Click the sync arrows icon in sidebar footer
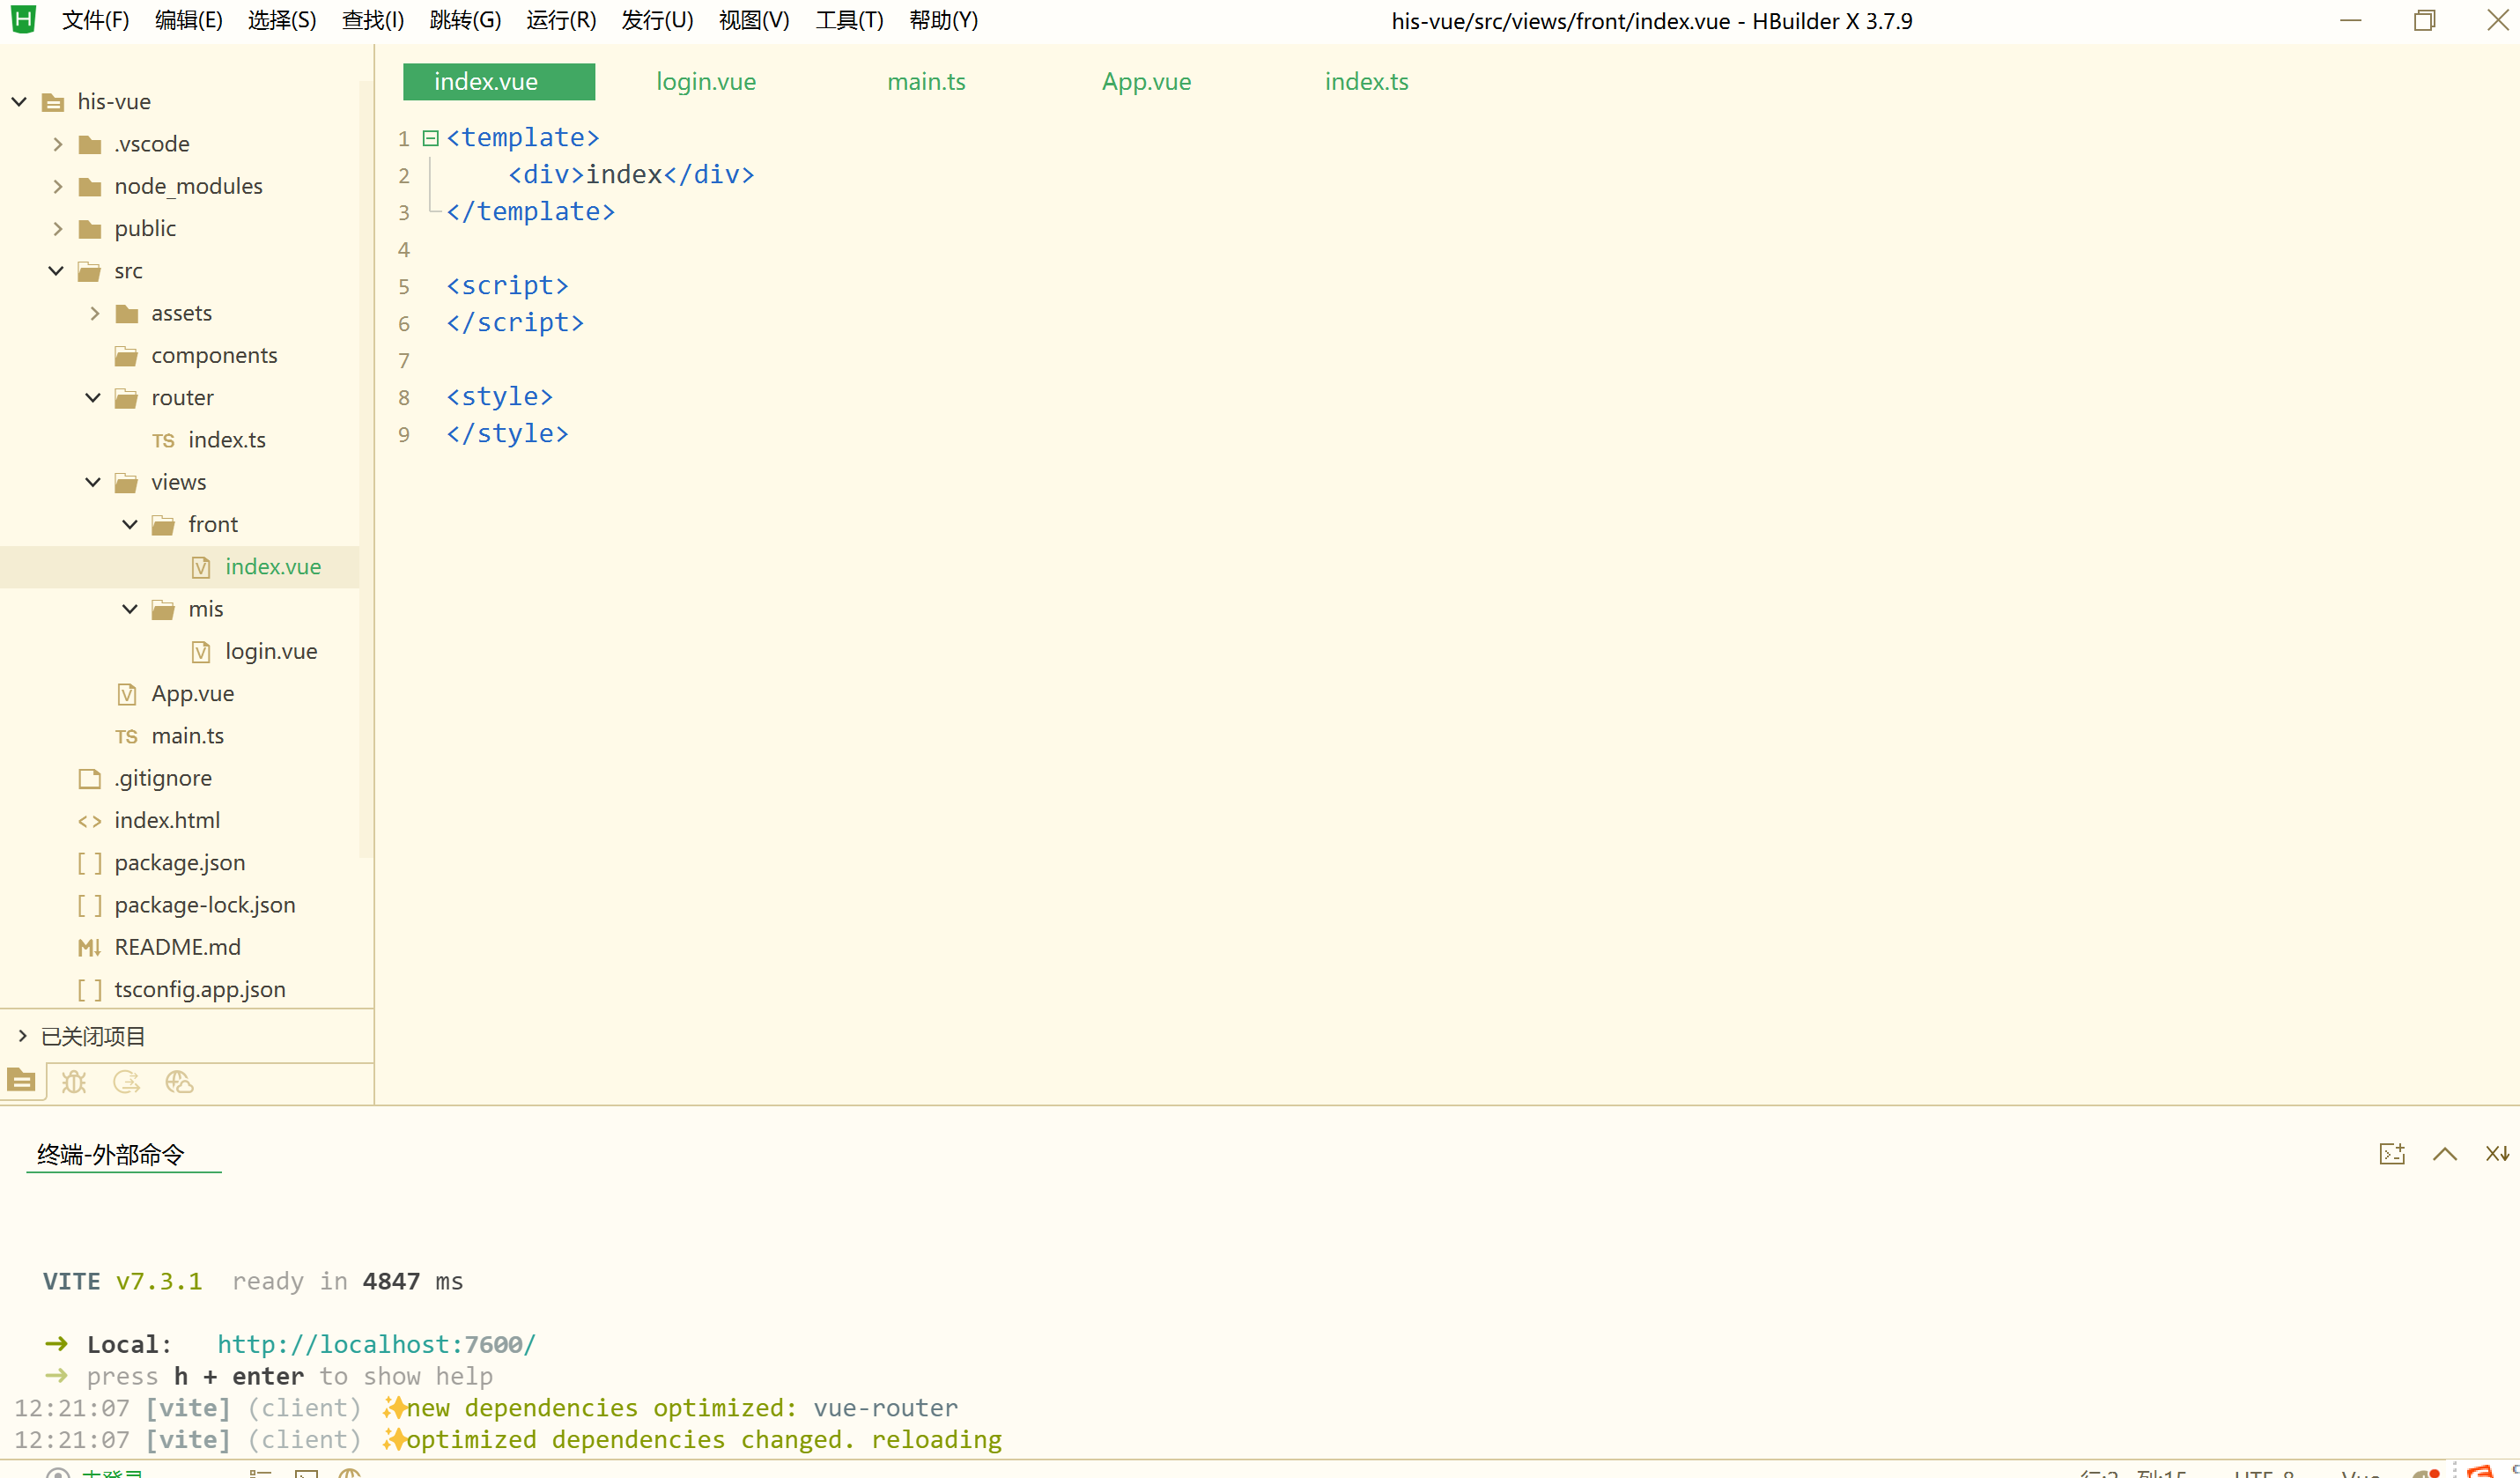The image size is (2520, 1478). [126, 1082]
